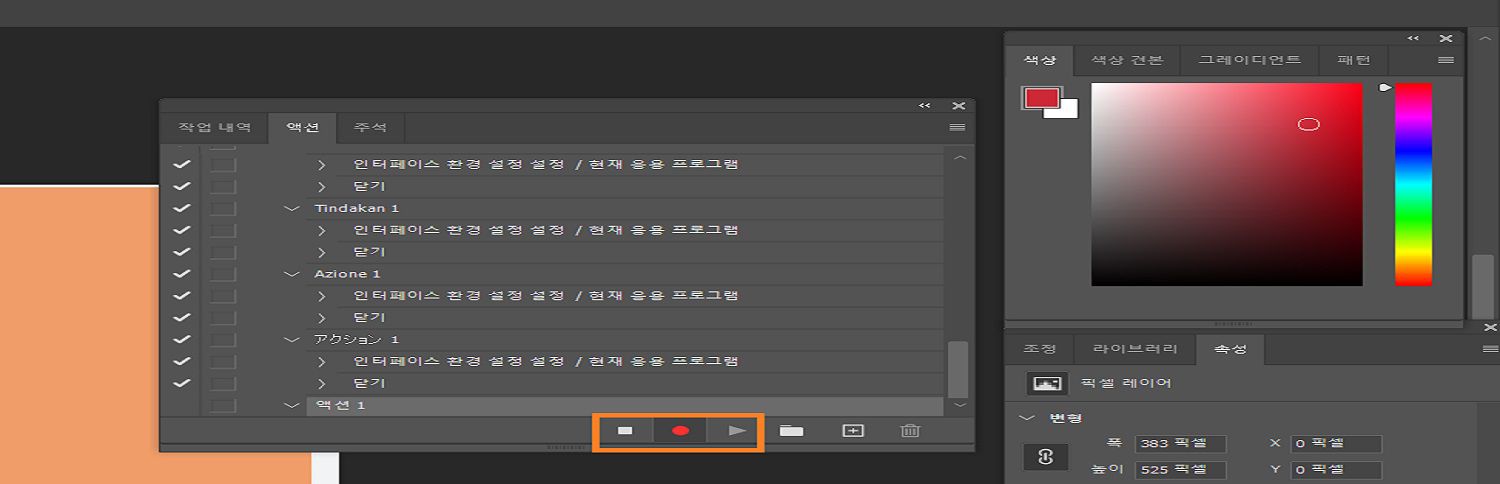1500x484 pixels.
Task: Click the X position field
Action: pyautogui.click(x=1336, y=443)
